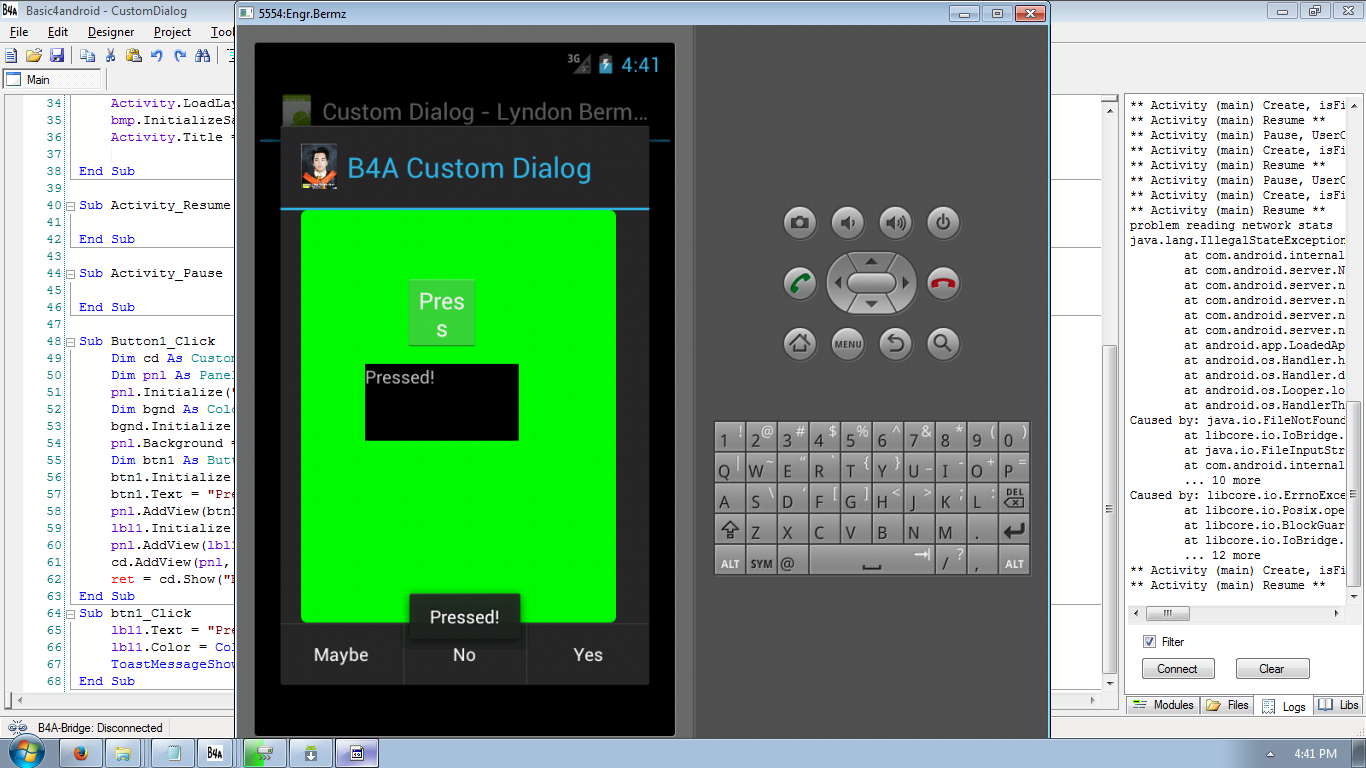Switch to the Logs tab
Image resolution: width=1366 pixels, height=768 pixels.
1284,706
